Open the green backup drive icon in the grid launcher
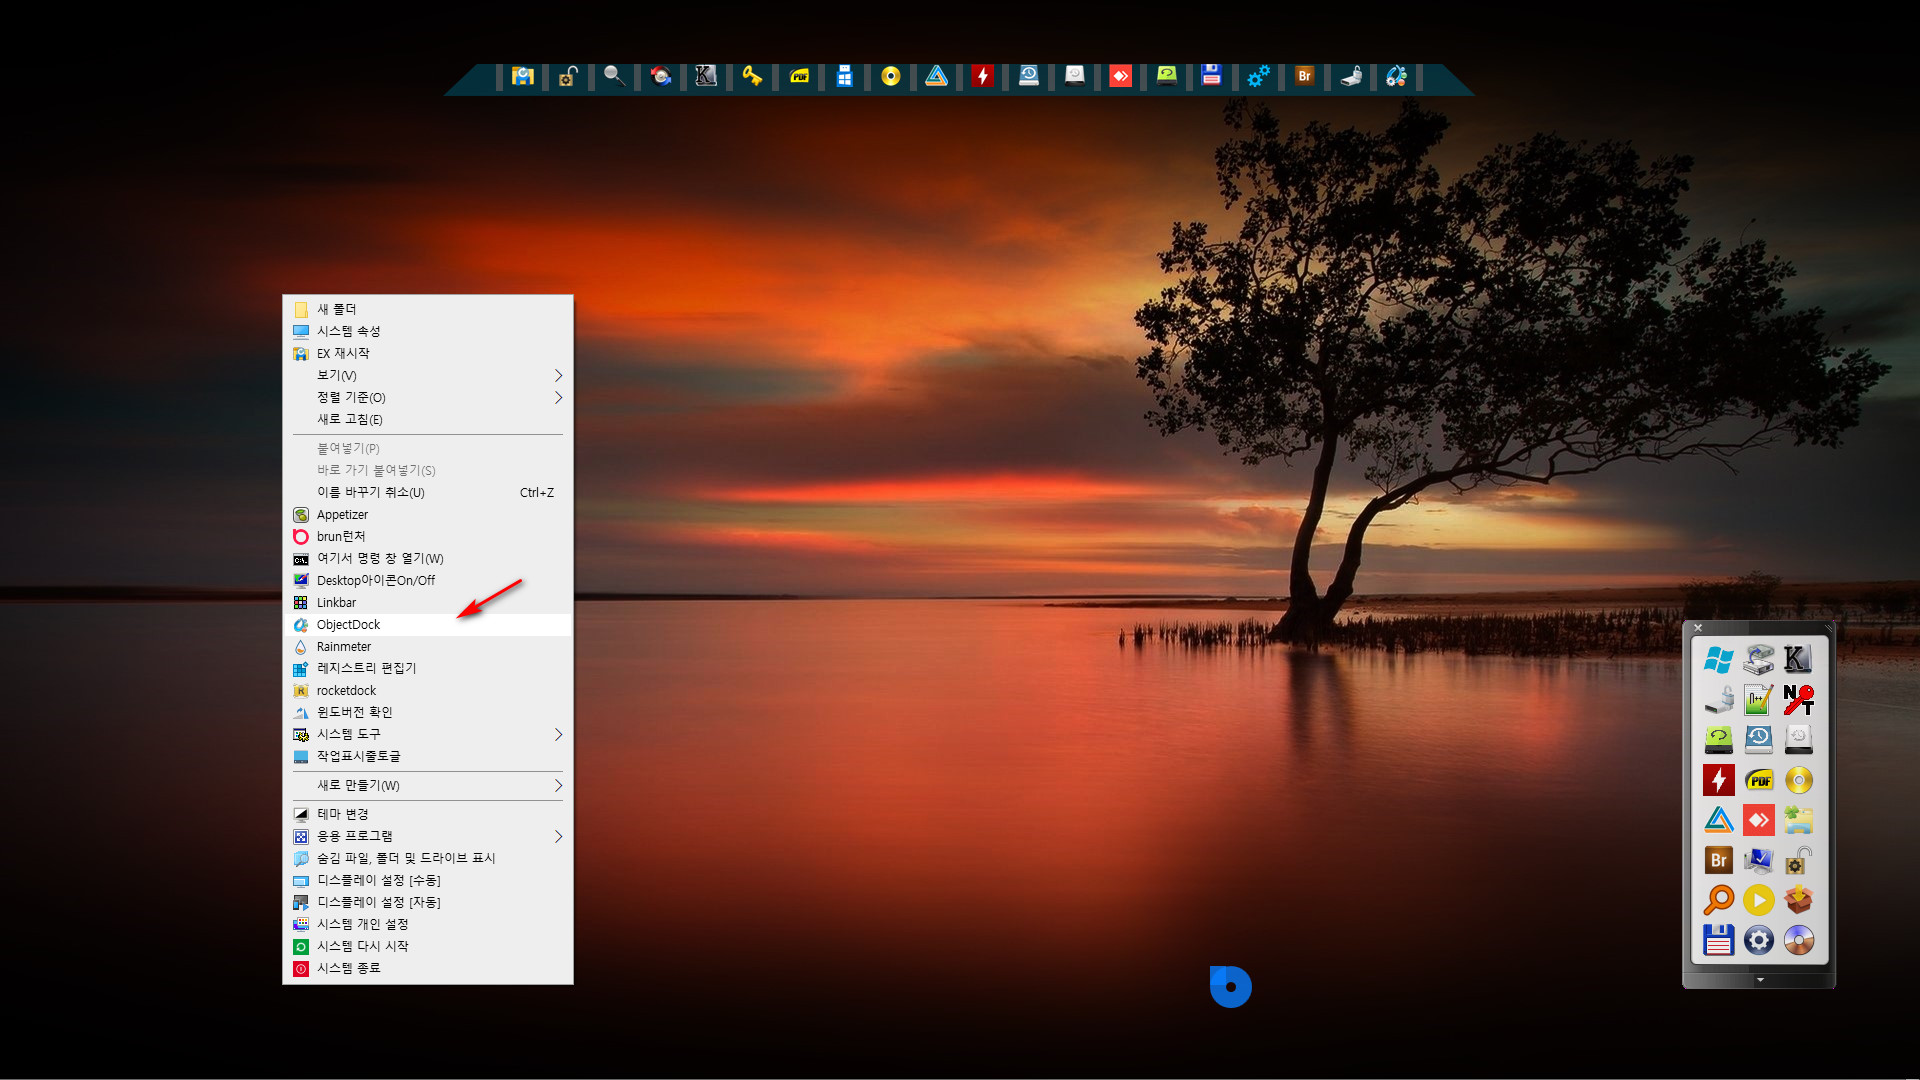 (x=1719, y=739)
